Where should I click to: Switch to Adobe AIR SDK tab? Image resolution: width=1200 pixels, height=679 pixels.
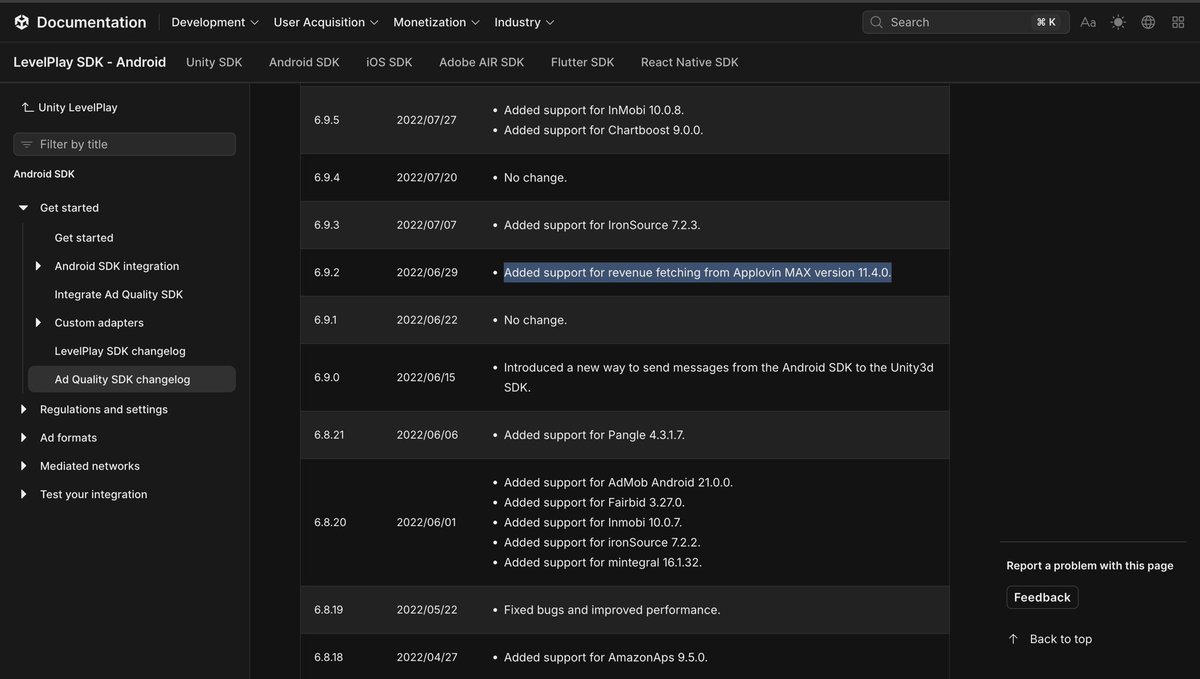point(481,62)
